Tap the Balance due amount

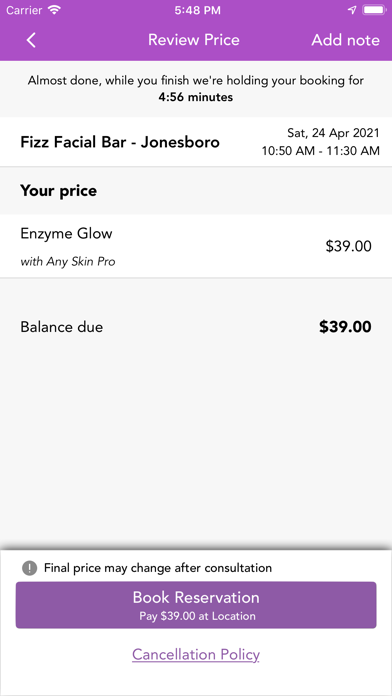[345, 327]
